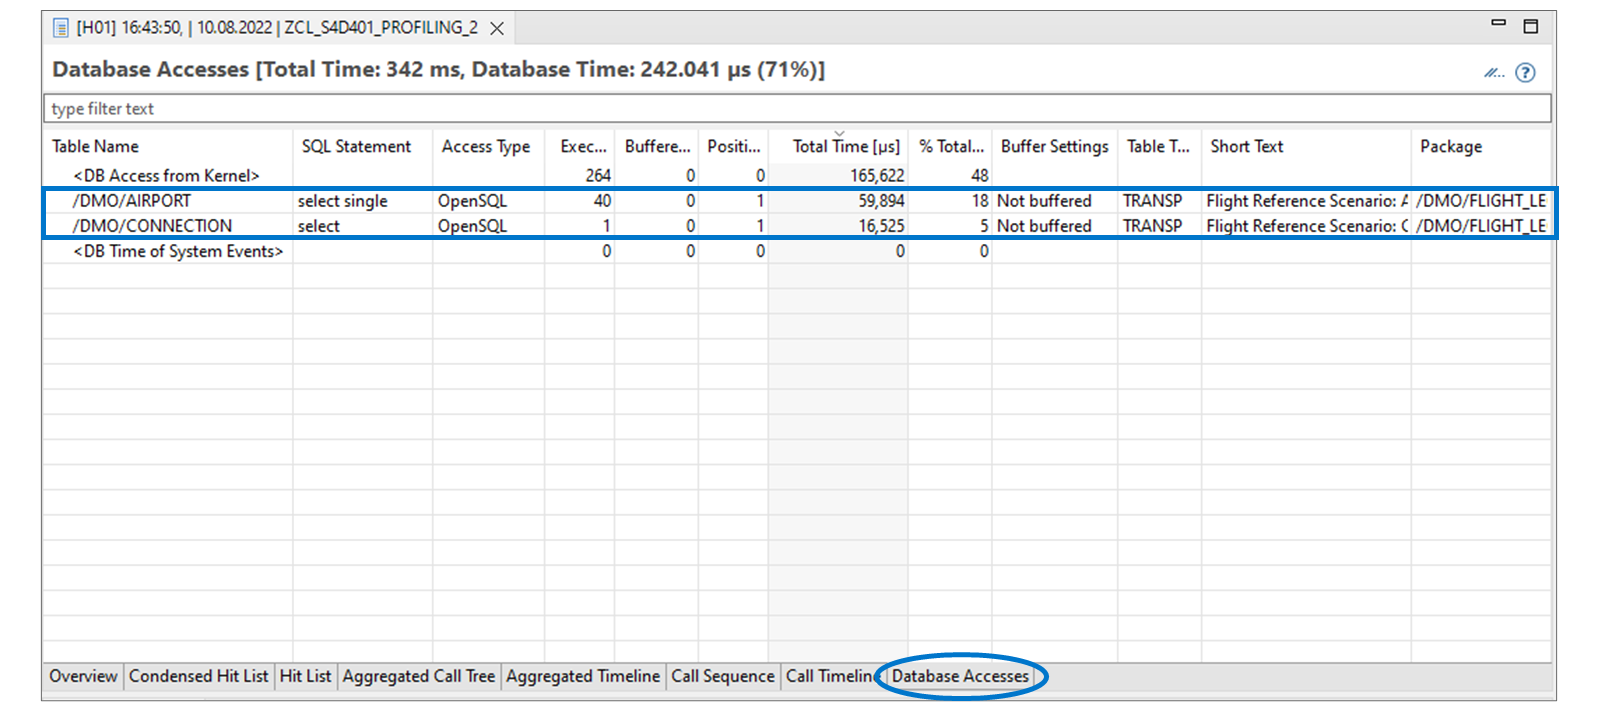Sort by the Table Name column
Screen dimensions: 1600x712
pyautogui.click(x=95, y=146)
